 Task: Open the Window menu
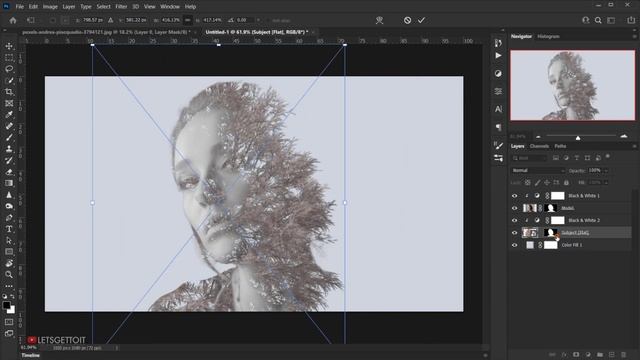[170, 7]
